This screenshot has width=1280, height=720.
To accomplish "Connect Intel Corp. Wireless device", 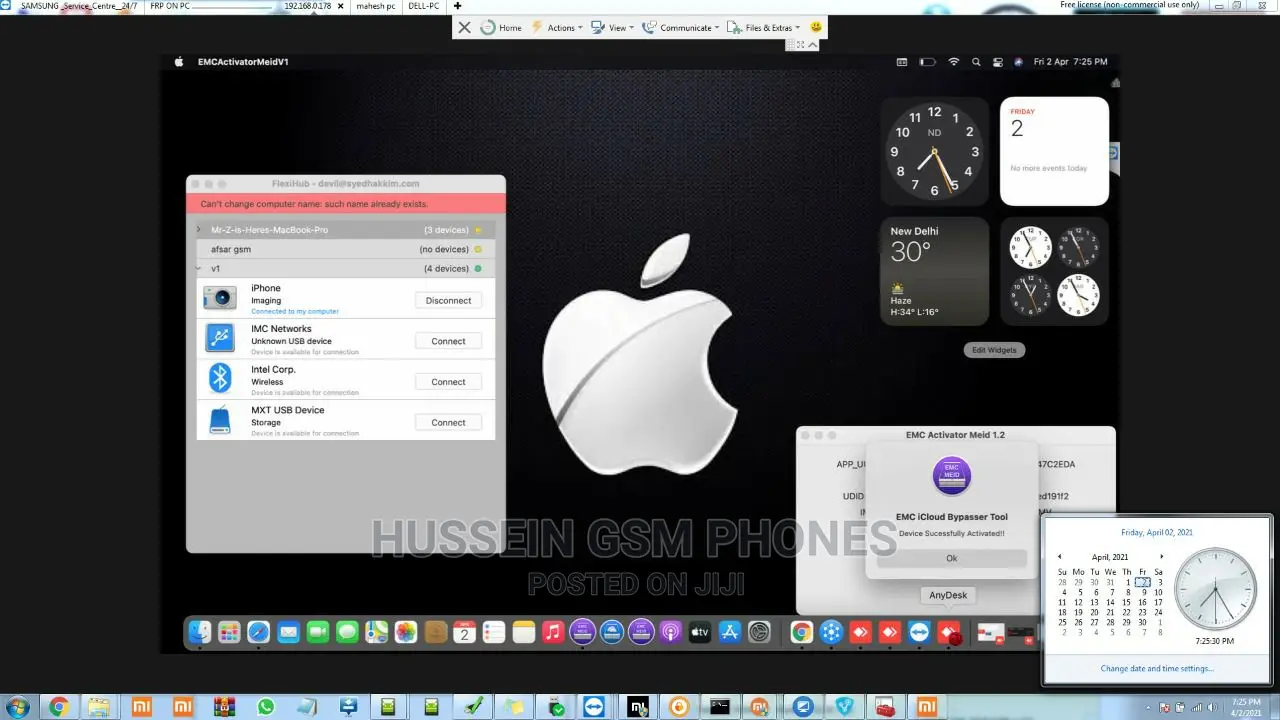I will tap(448, 382).
